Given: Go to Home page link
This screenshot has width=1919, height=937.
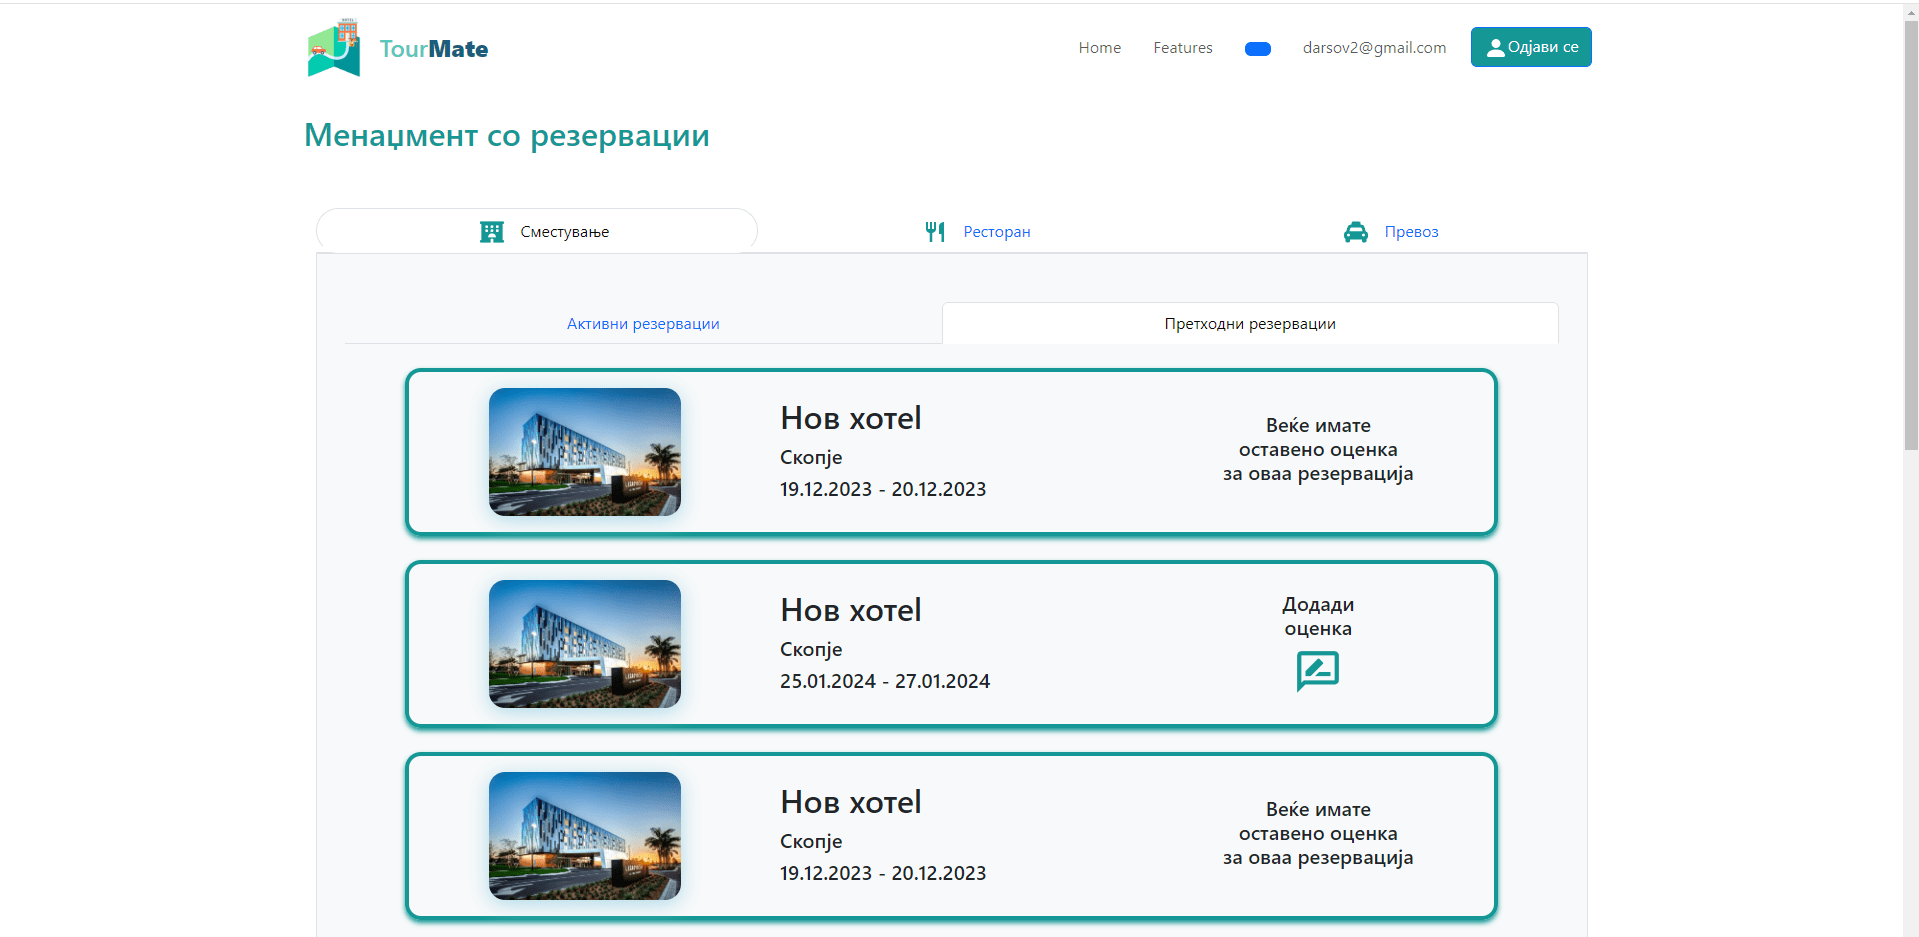Looking at the screenshot, I should (1099, 48).
